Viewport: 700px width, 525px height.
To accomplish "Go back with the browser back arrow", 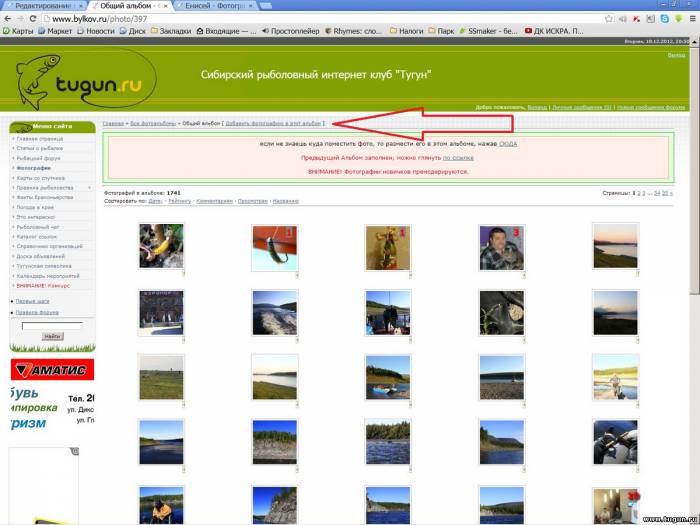I will [x=7, y=19].
